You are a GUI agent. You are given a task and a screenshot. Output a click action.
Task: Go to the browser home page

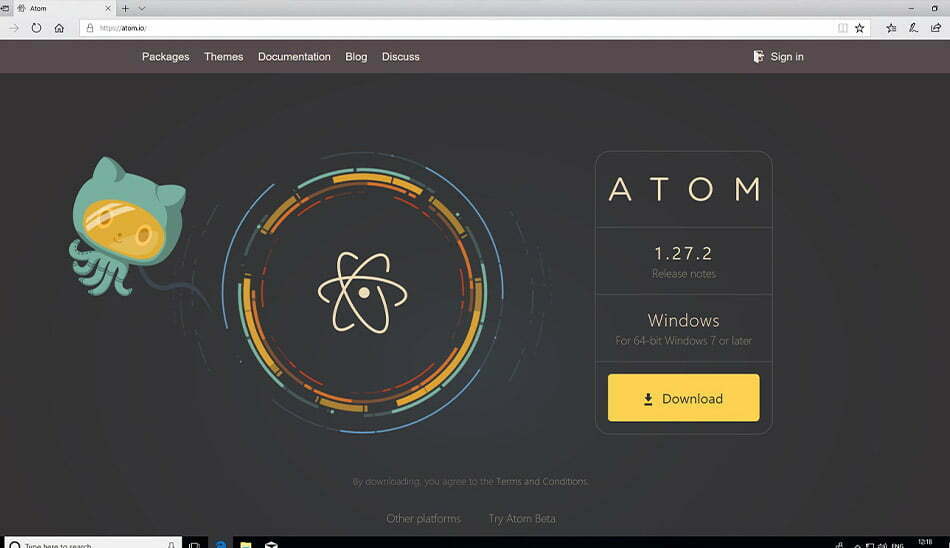point(59,28)
